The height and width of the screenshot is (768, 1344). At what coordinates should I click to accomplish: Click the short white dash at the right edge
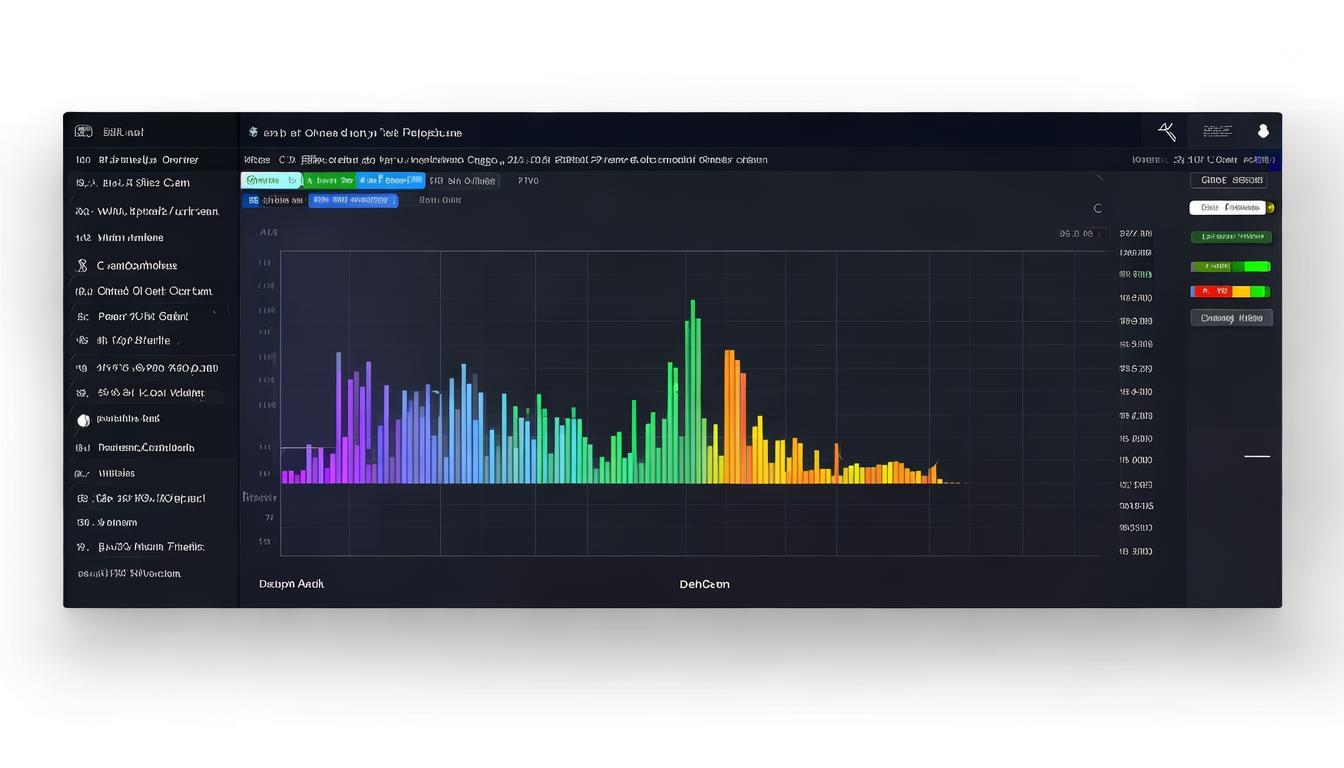point(1257,456)
